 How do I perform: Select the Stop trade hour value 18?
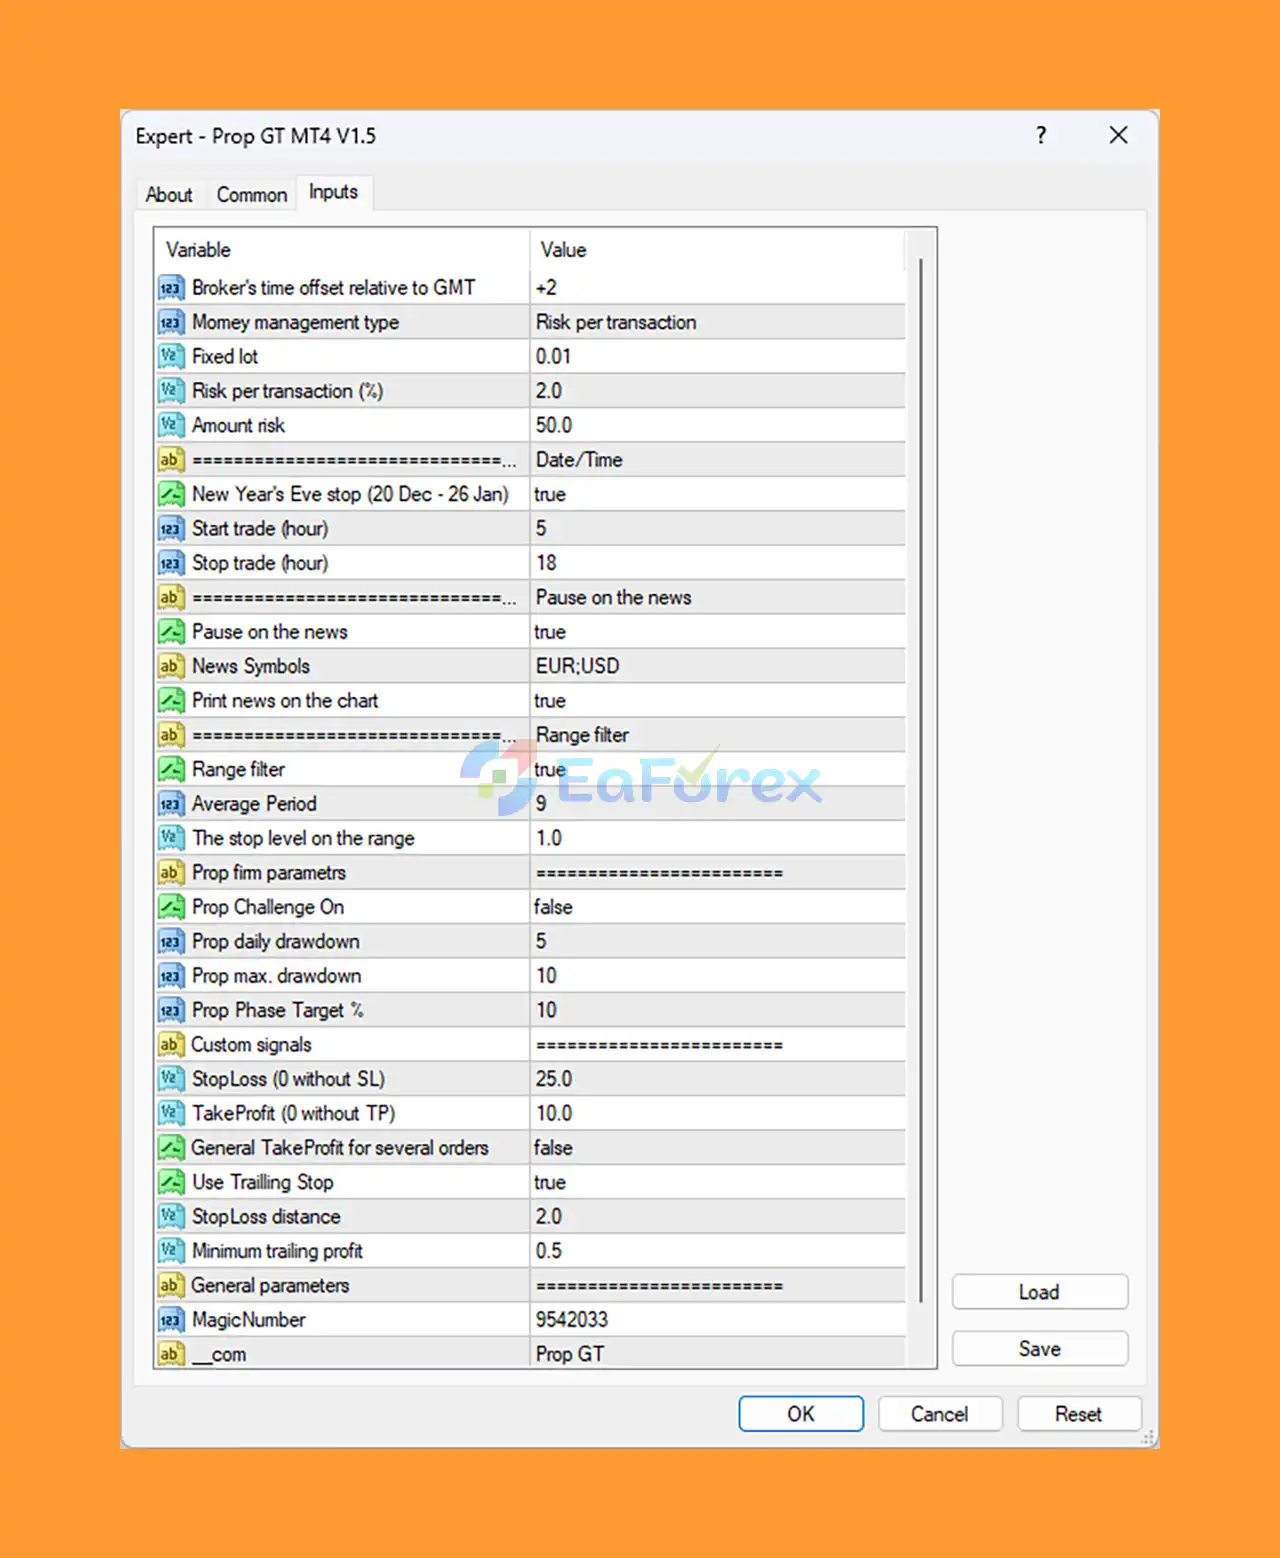718,563
